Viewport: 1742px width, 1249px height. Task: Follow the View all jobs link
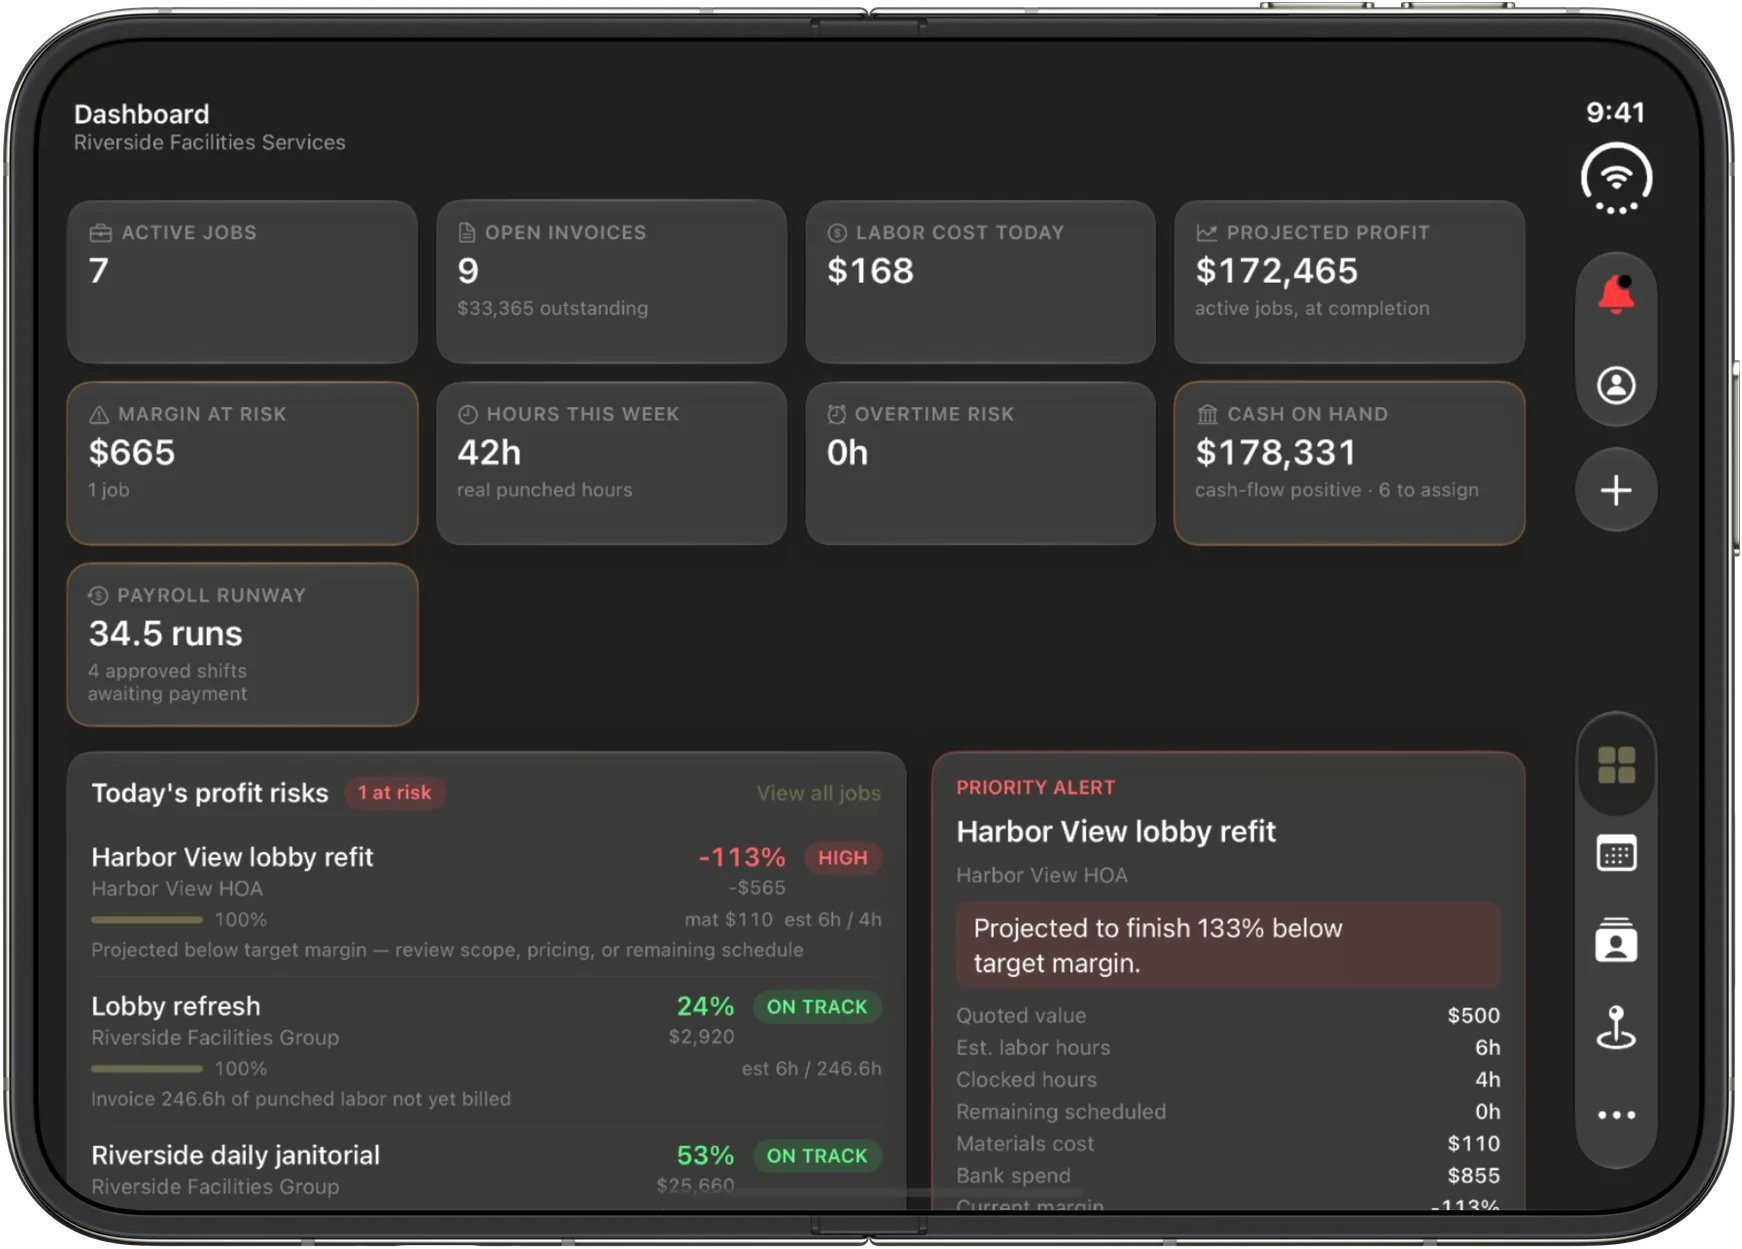818,793
